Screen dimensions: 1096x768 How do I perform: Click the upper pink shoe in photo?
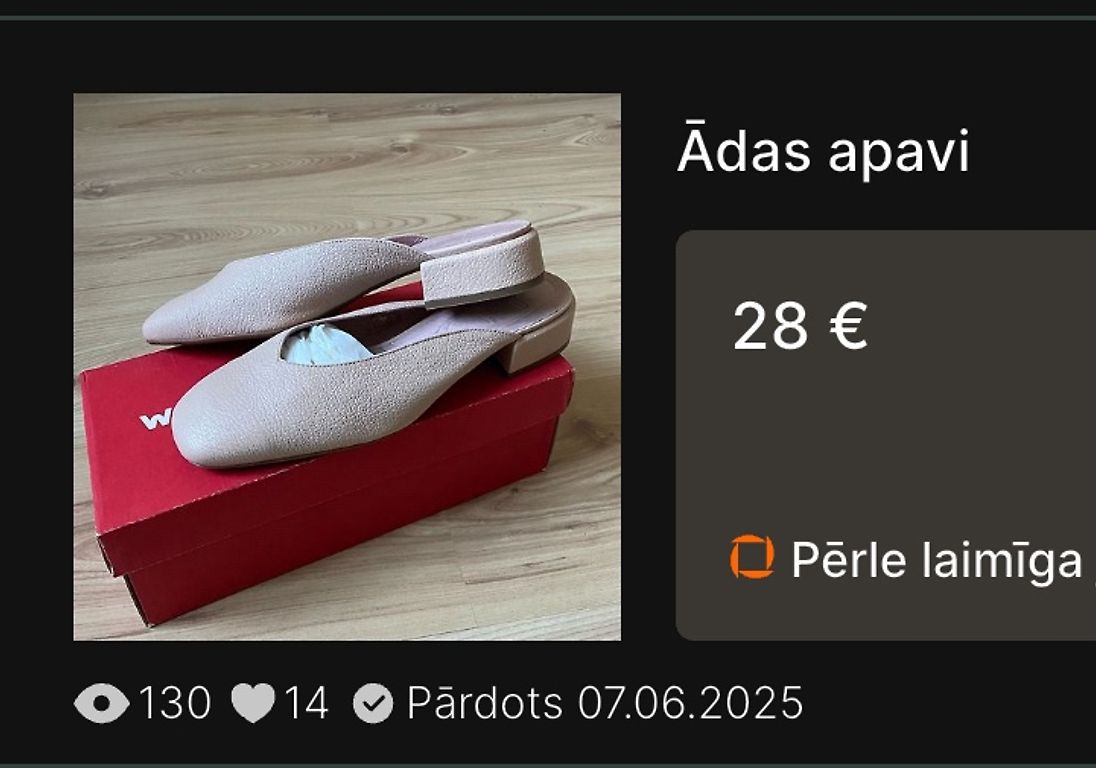click(x=342, y=281)
